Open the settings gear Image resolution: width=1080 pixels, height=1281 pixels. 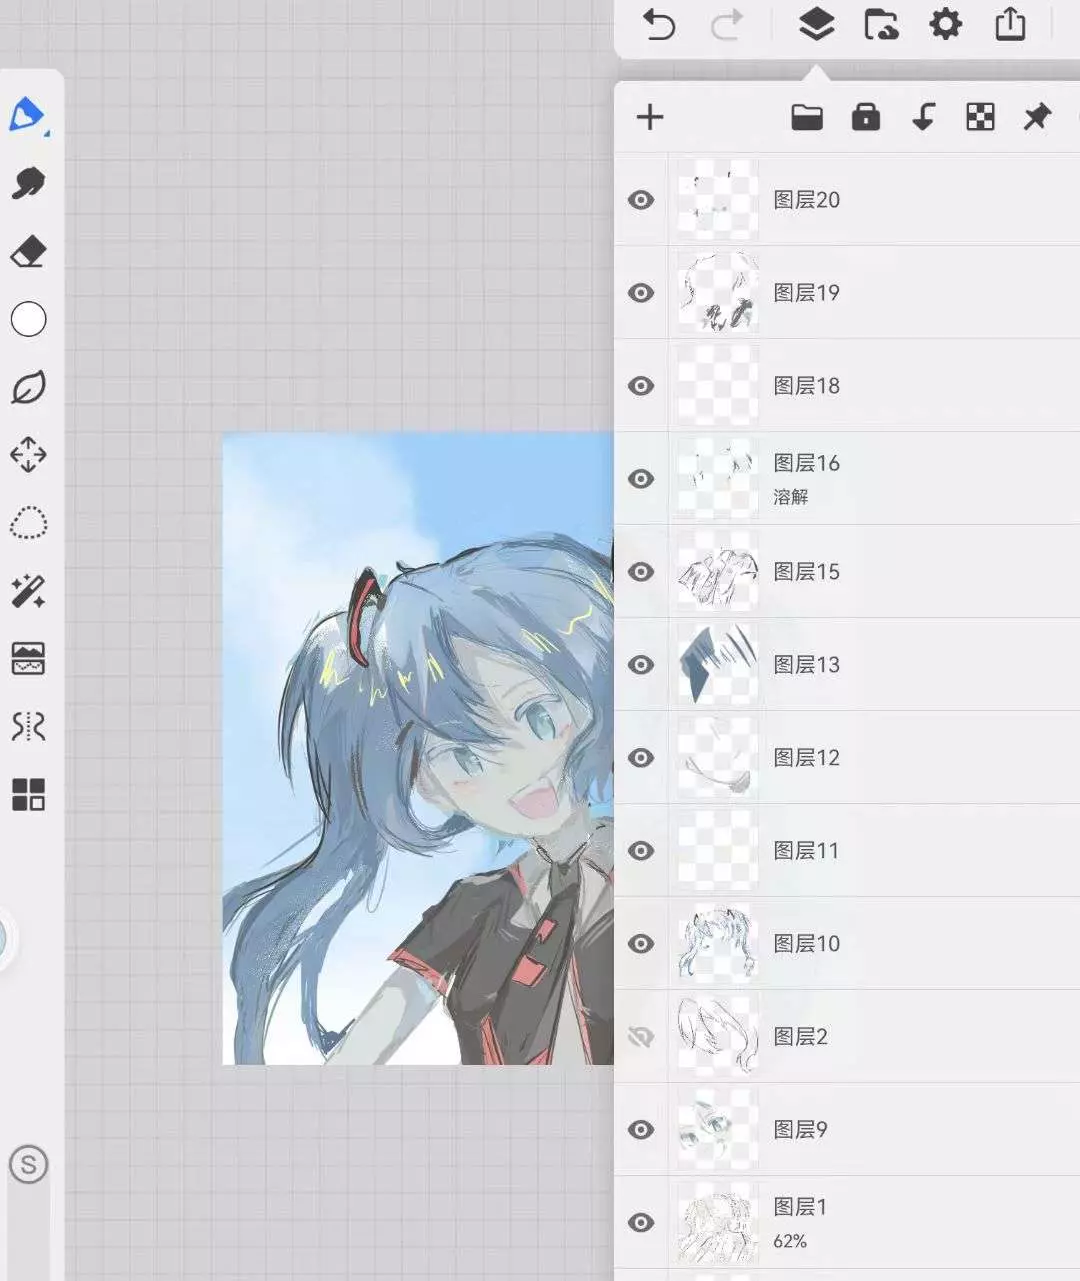pyautogui.click(x=945, y=24)
